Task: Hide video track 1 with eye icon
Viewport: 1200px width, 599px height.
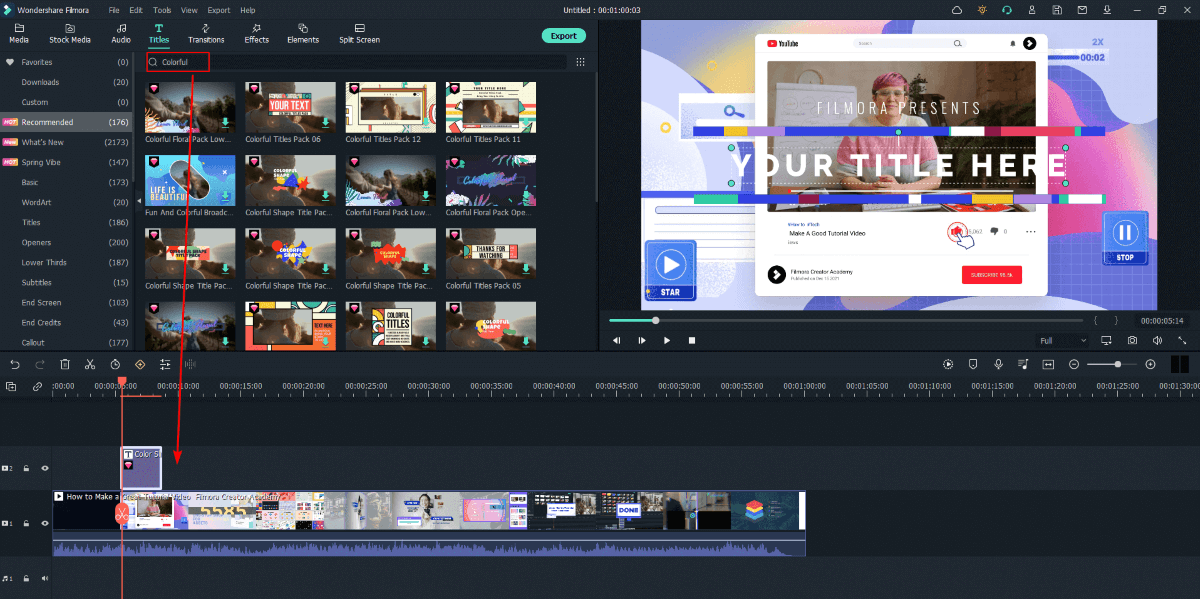Action: [44, 523]
